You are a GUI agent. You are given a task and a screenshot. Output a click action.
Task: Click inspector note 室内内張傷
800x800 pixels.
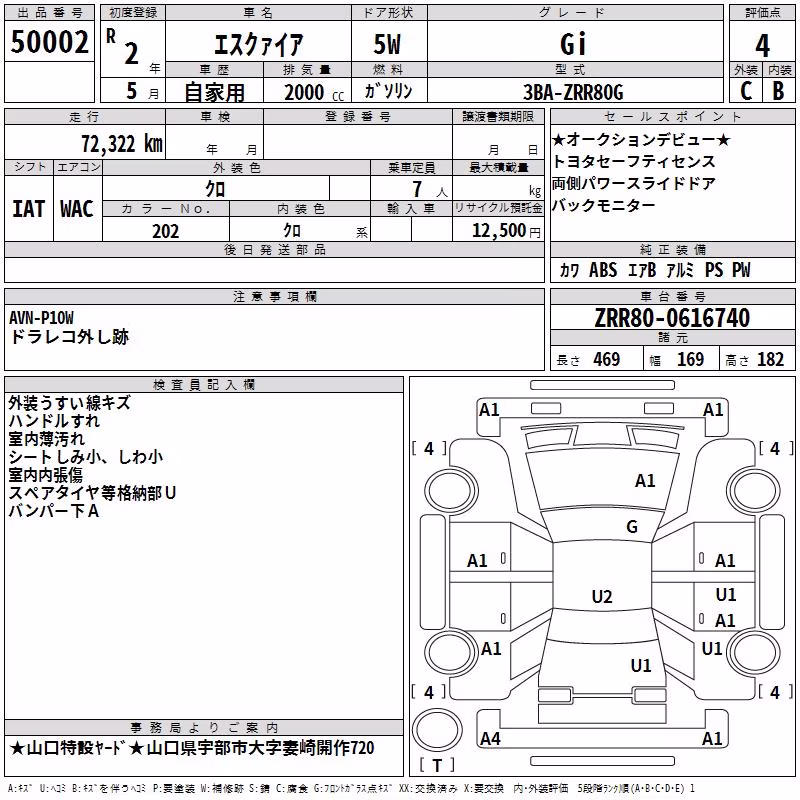45,474
